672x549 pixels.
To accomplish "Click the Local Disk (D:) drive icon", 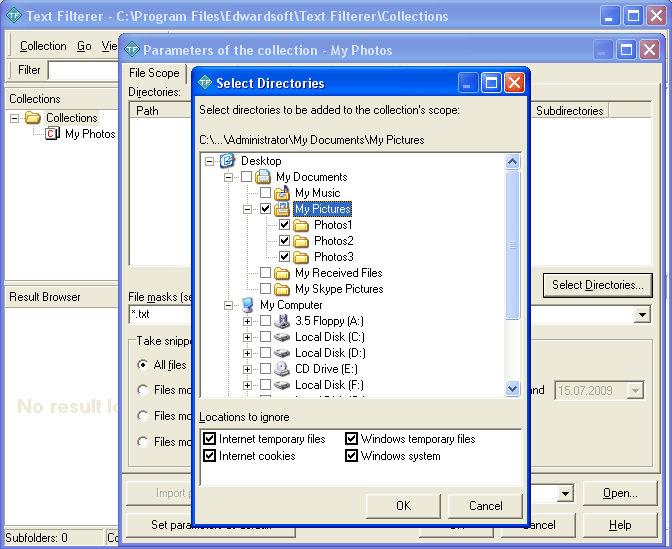I will [282, 353].
